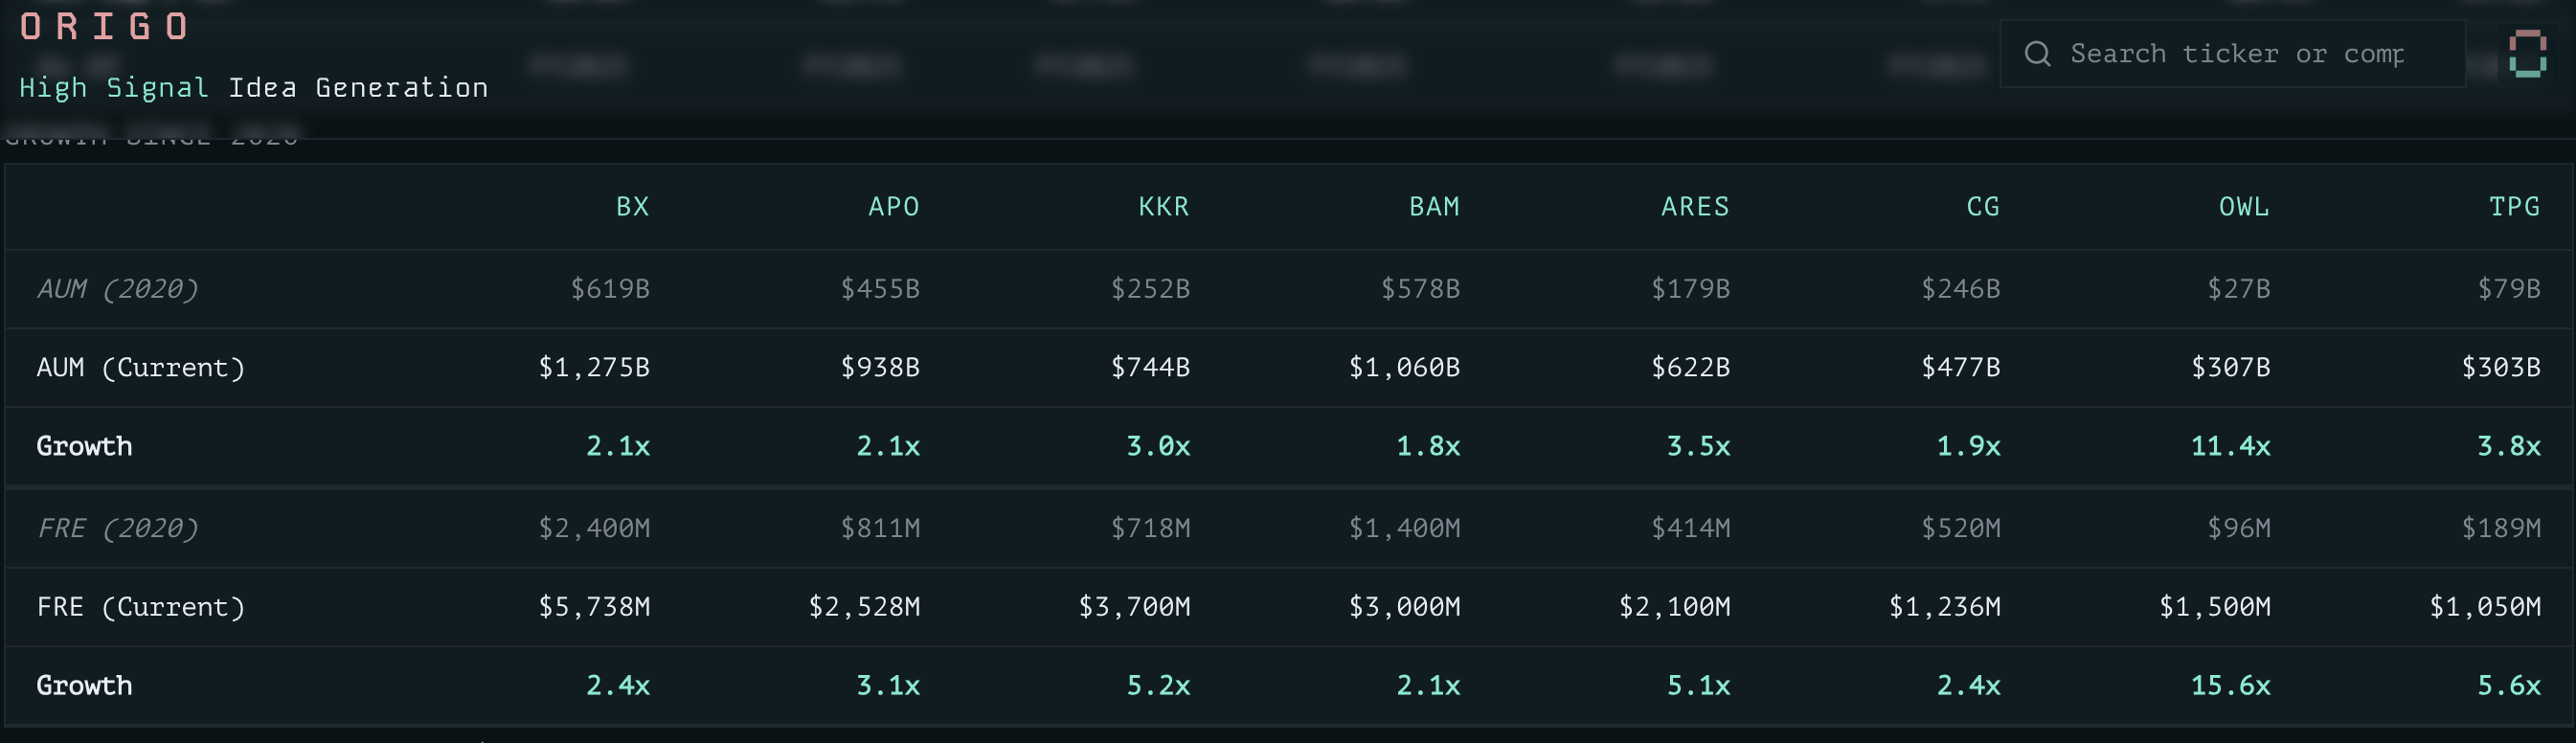Click APO FRE growth 3.1x

click(888, 686)
